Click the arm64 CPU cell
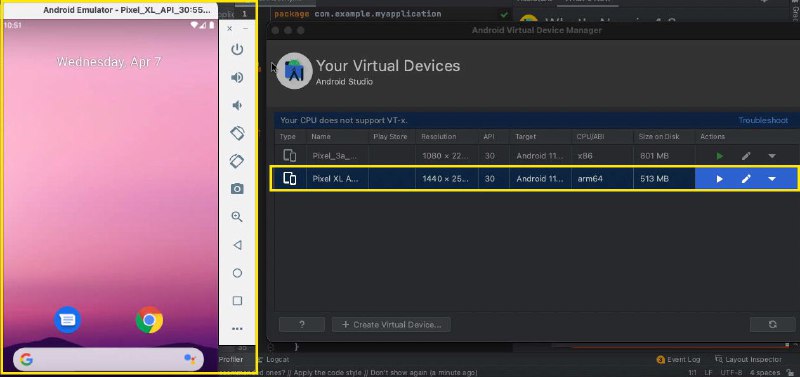This screenshot has width=800, height=377. click(x=590, y=179)
